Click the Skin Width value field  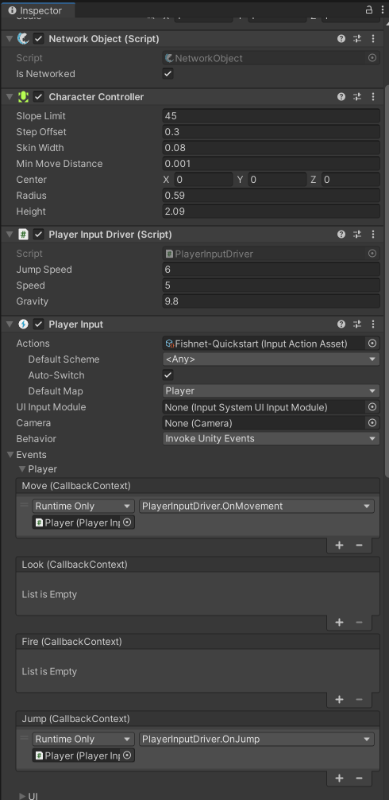271,148
